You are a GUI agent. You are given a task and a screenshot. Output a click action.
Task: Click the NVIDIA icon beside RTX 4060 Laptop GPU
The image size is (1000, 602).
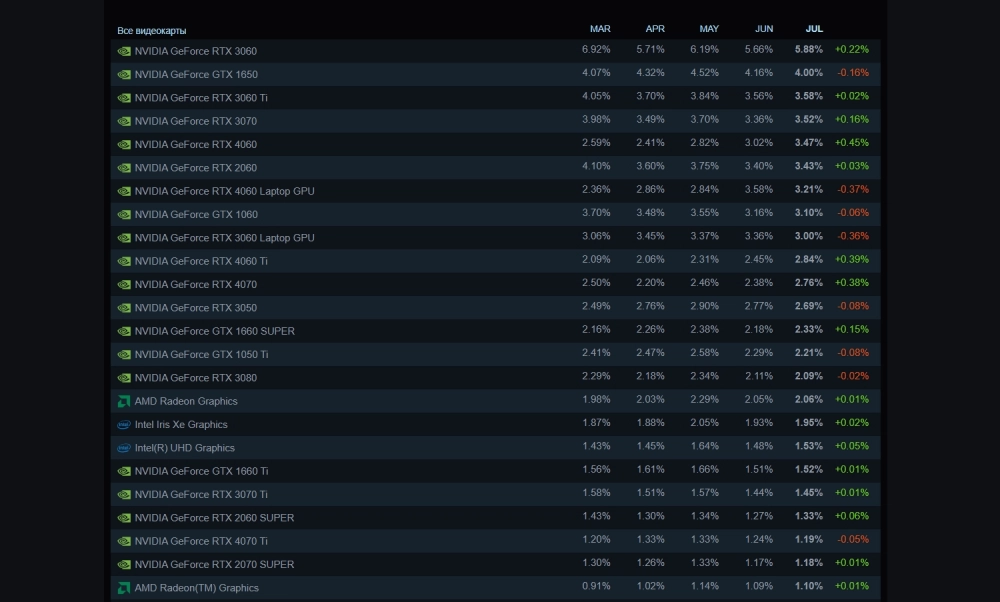click(x=124, y=191)
